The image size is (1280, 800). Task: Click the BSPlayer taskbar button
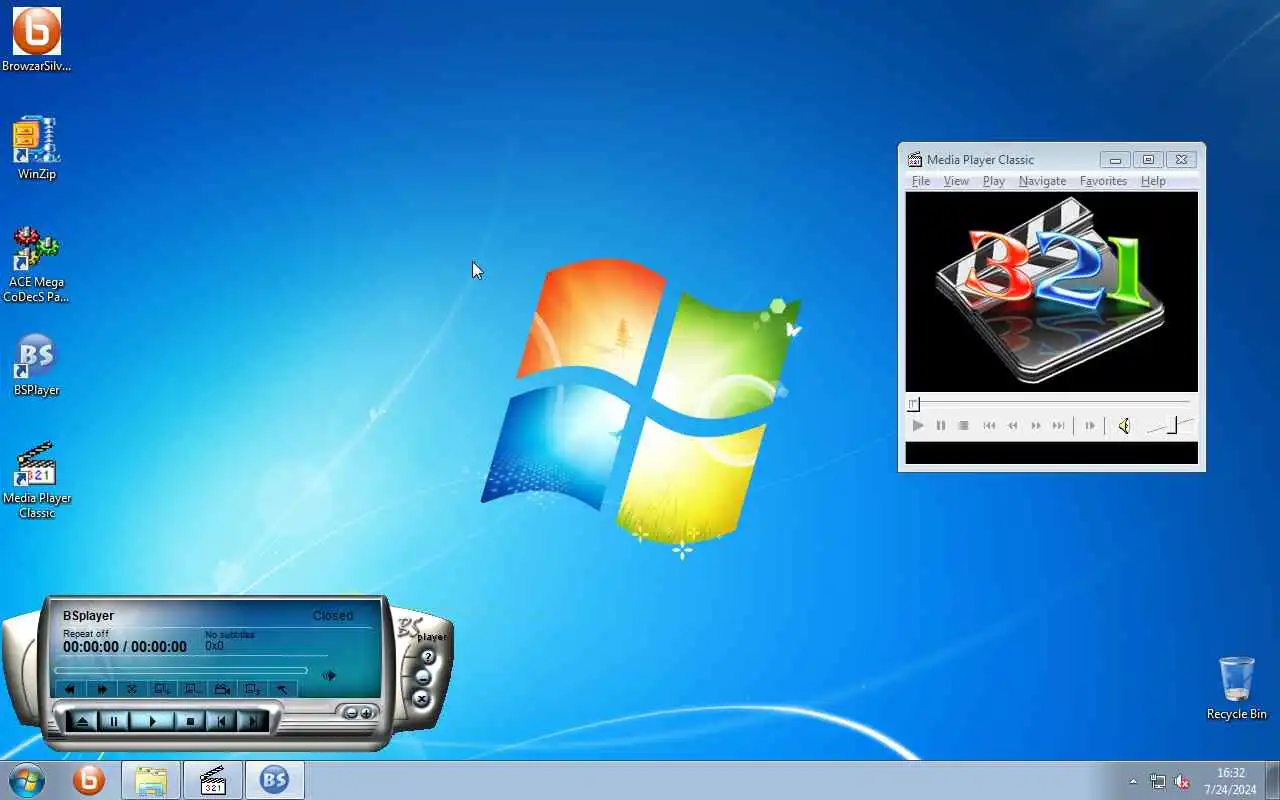tap(274, 780)
